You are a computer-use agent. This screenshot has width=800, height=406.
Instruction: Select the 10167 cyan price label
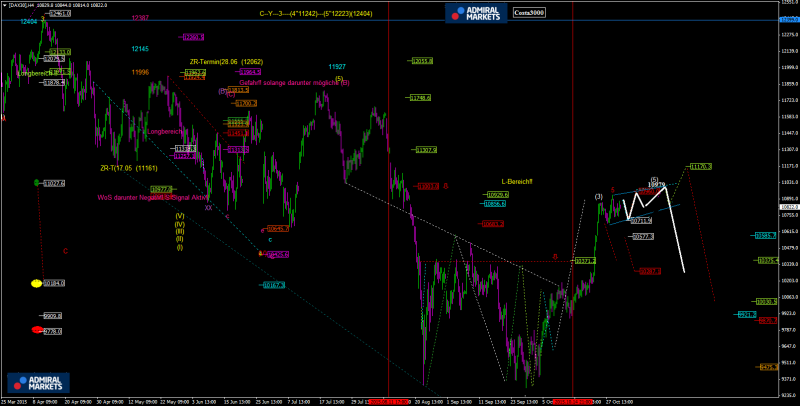point(274,285)
